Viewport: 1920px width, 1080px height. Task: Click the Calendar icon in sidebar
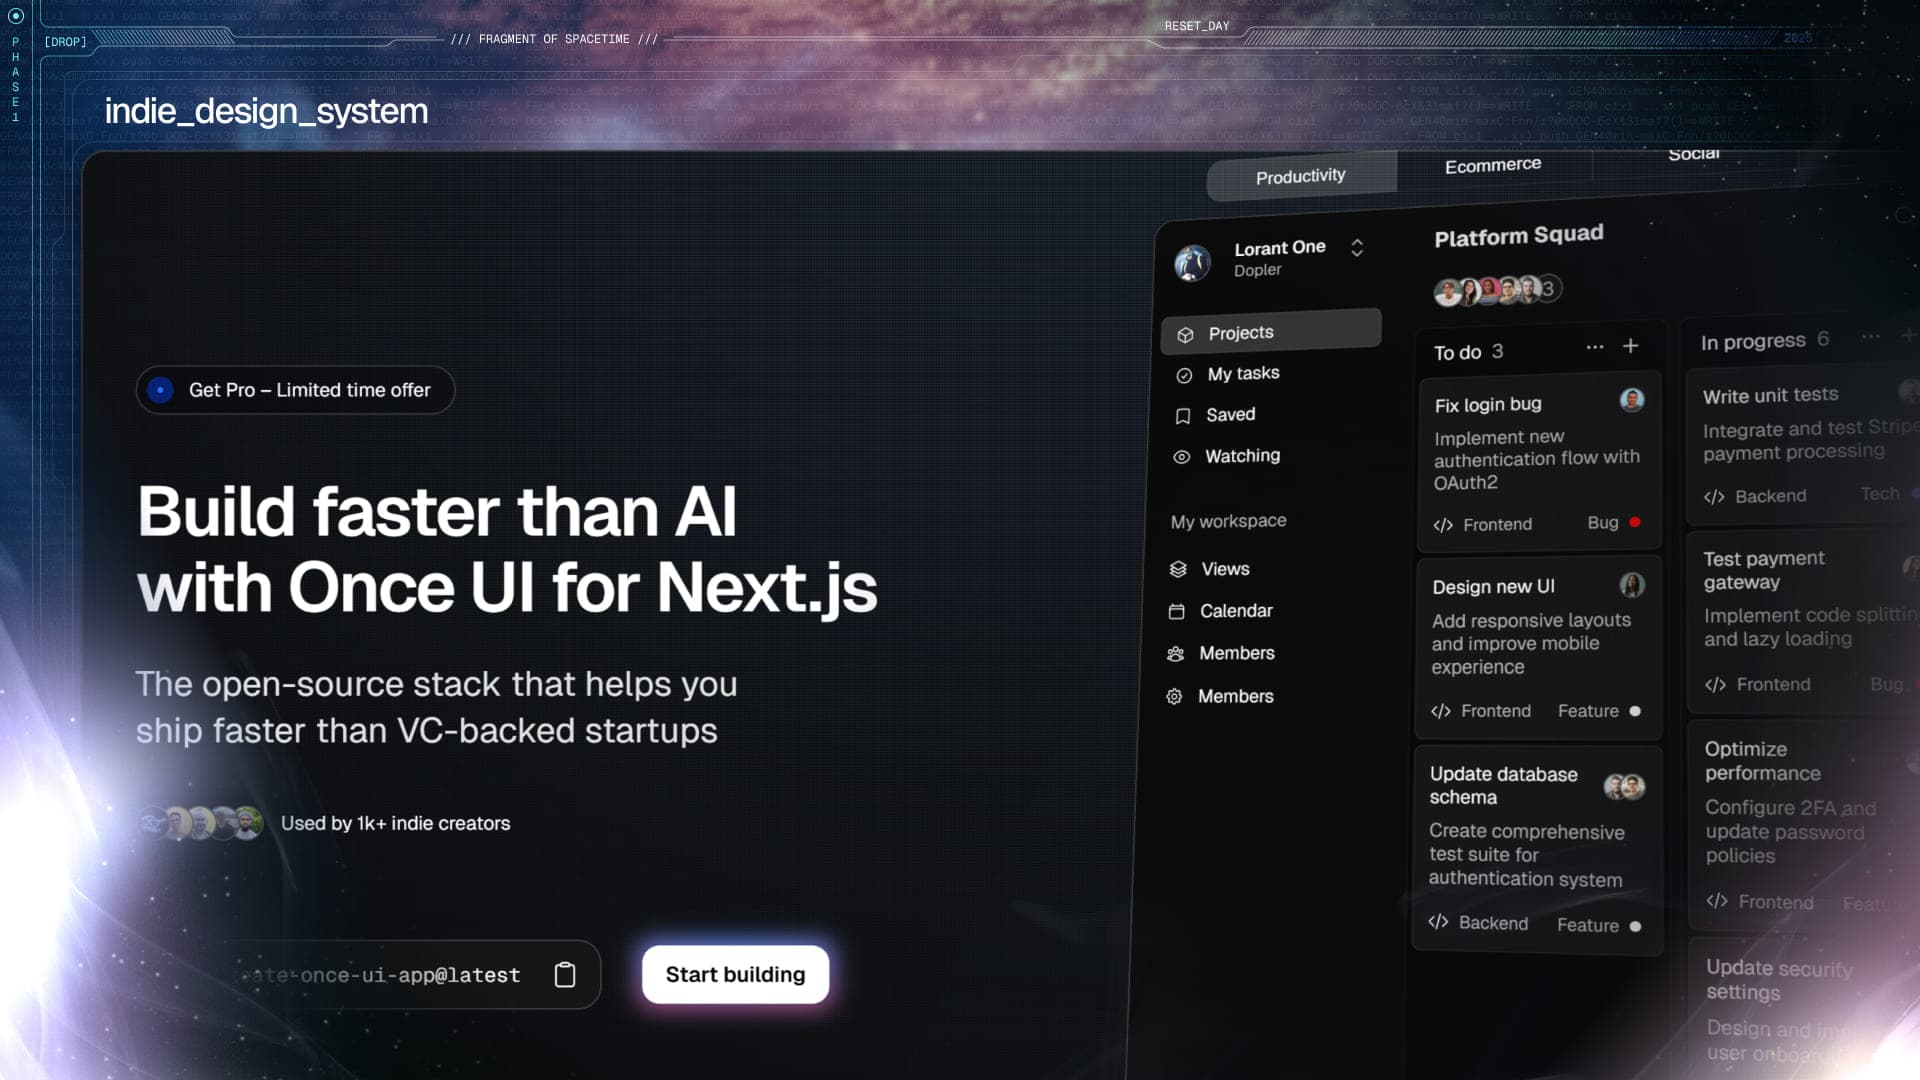(x=1176, y=611)
